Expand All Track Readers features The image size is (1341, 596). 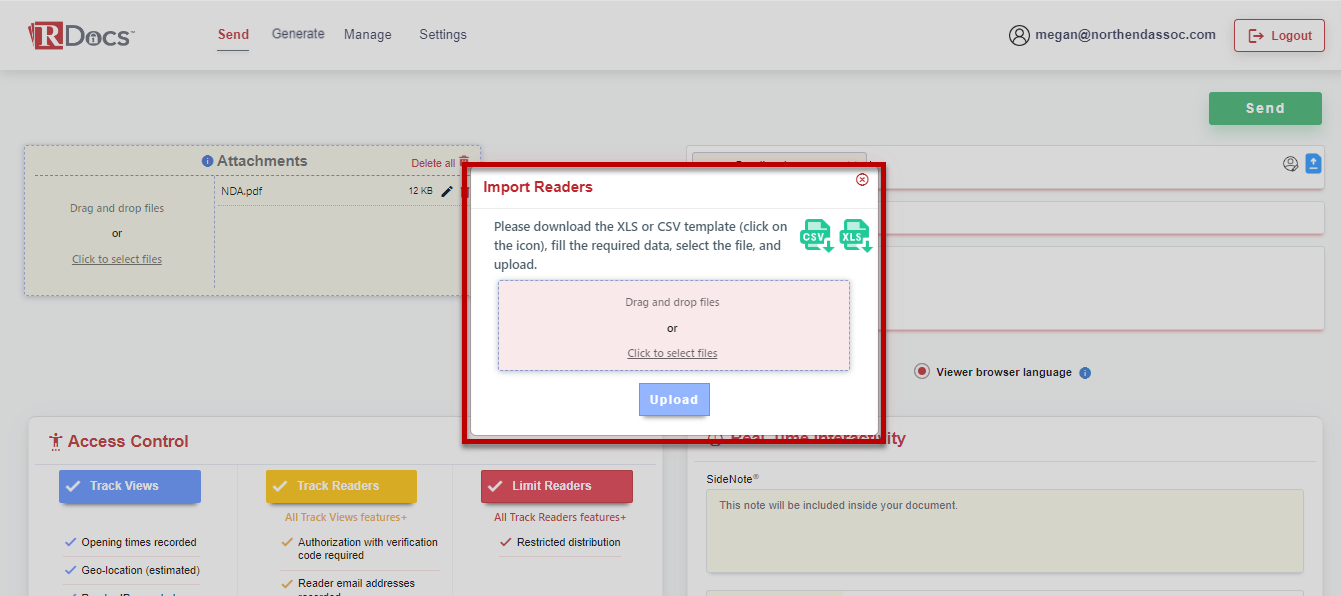pos(559,517)
